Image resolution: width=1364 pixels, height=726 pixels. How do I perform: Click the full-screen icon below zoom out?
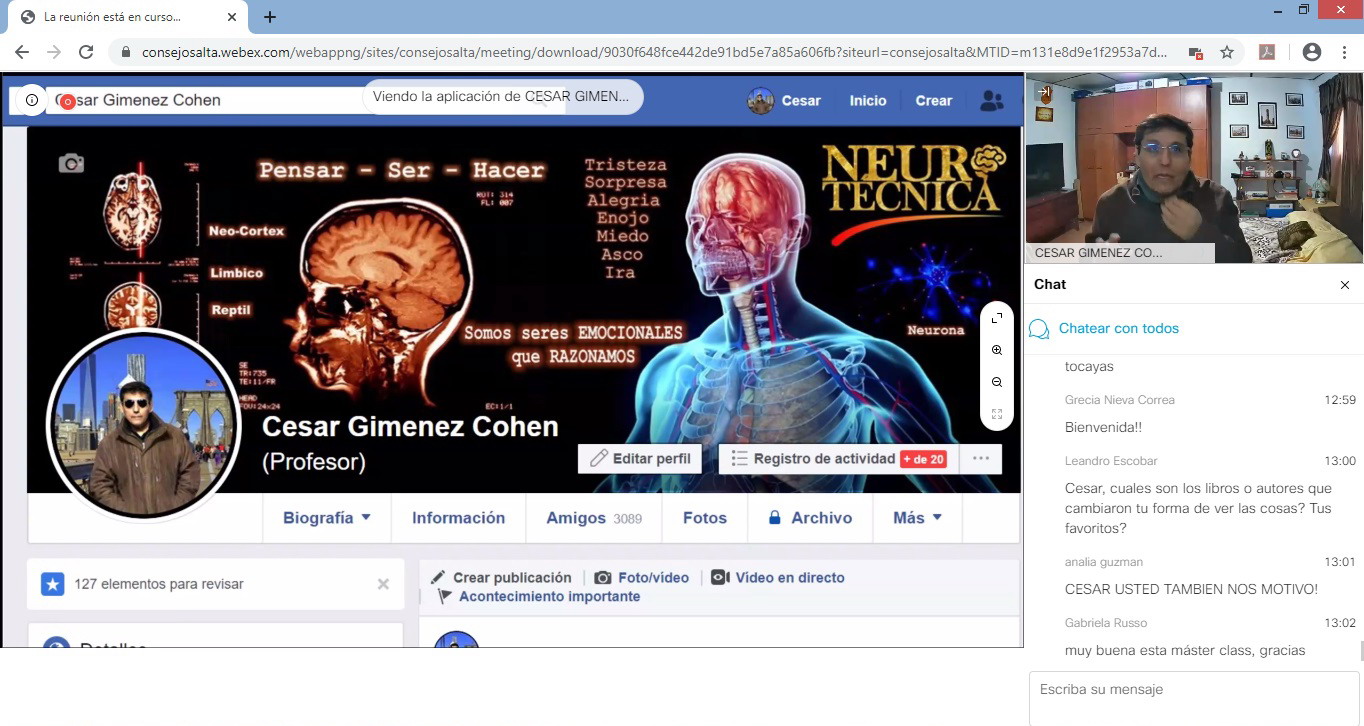click(x=997, y=413)
